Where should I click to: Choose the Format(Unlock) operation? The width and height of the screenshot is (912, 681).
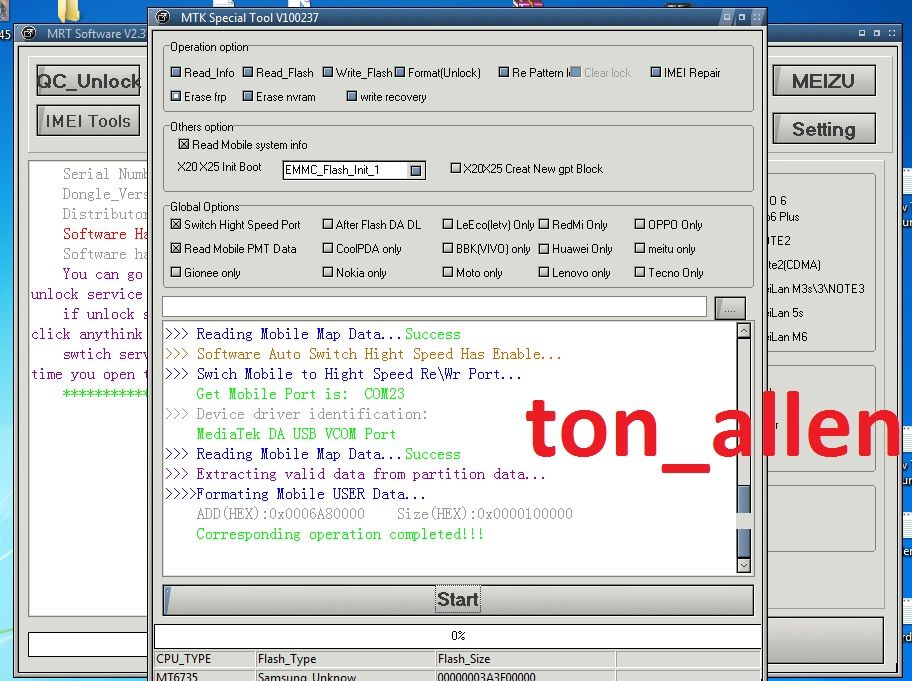tap(400, 73)
